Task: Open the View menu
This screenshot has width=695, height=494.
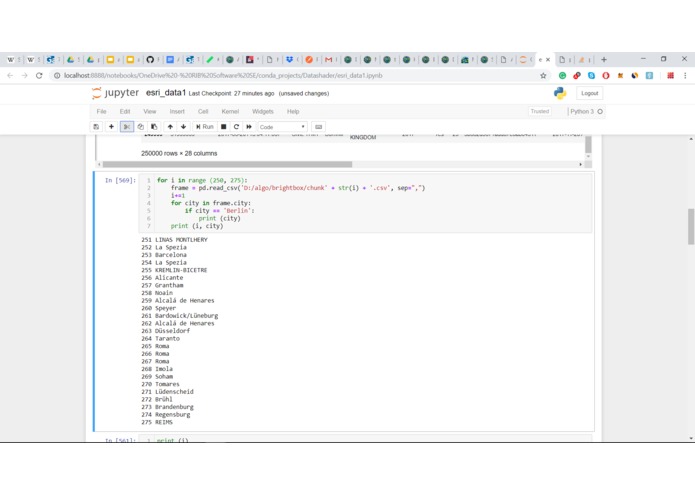Action: point(150,112)
